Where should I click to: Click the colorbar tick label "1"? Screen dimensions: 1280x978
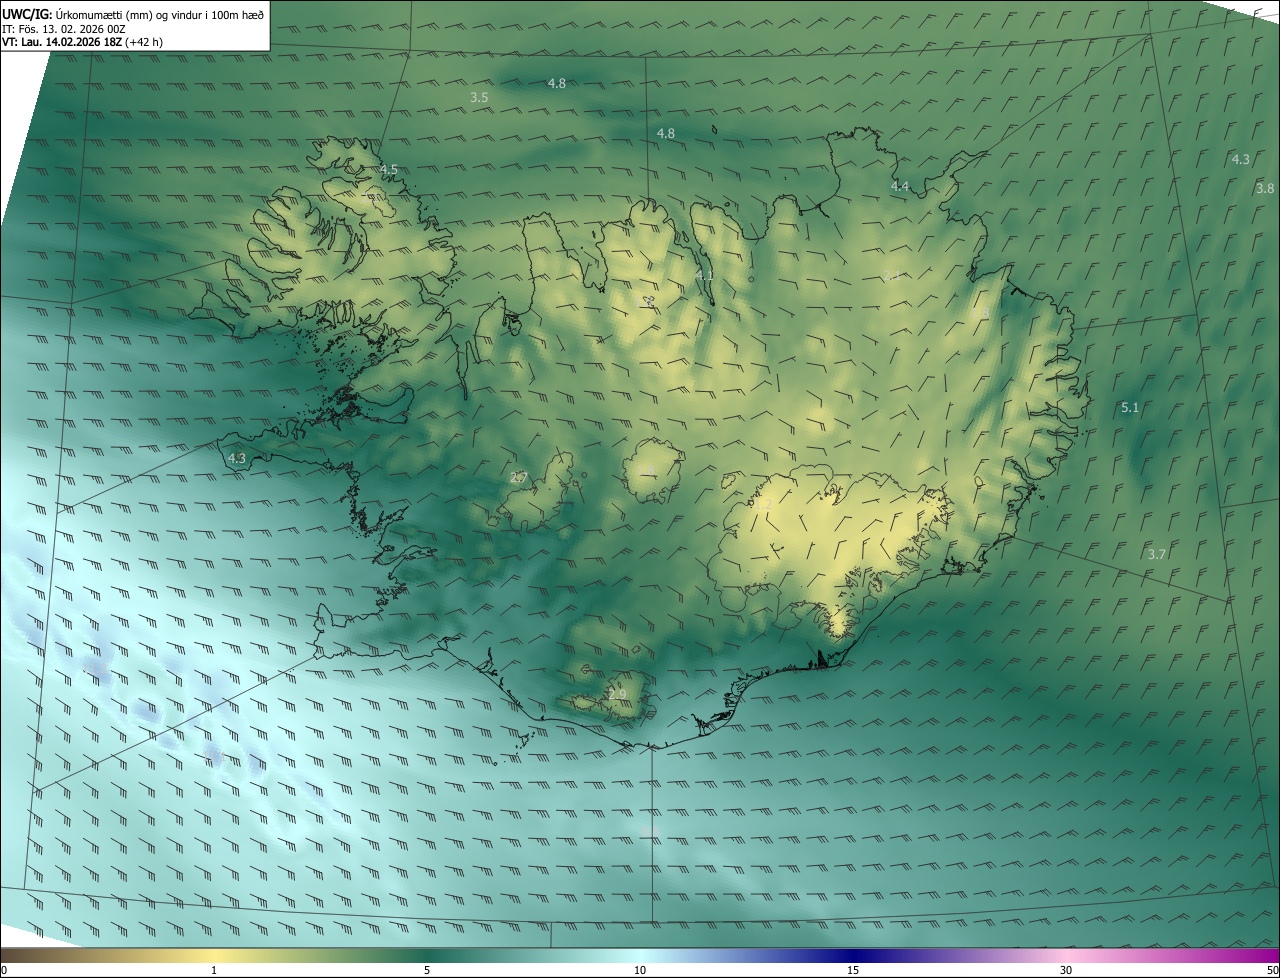click(214, 970)
